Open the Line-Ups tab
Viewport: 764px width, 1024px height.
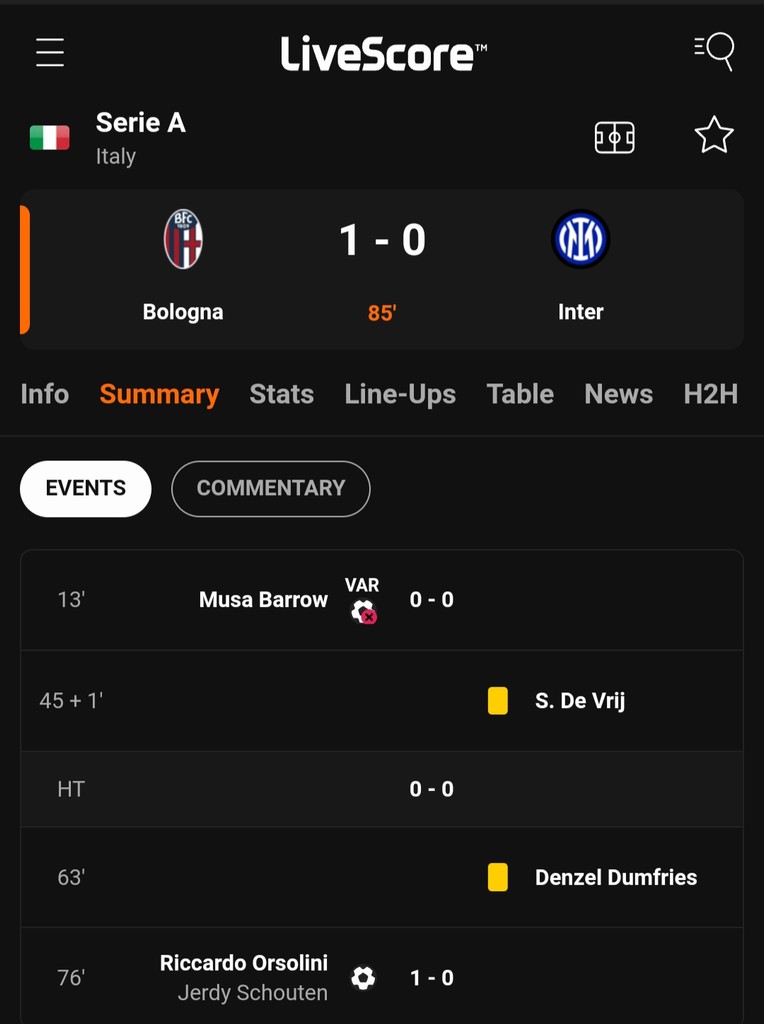(400, 394)
